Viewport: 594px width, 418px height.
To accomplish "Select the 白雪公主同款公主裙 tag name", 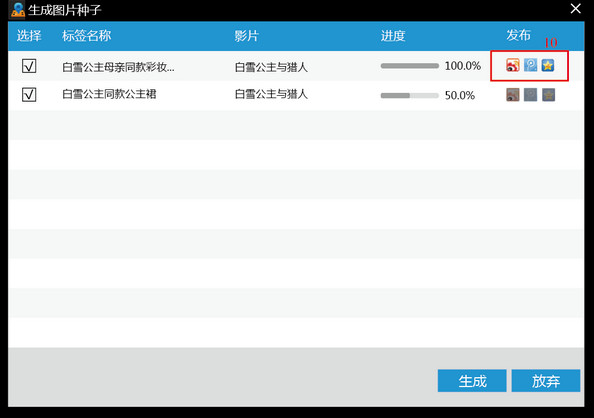I will coord(109,94).
